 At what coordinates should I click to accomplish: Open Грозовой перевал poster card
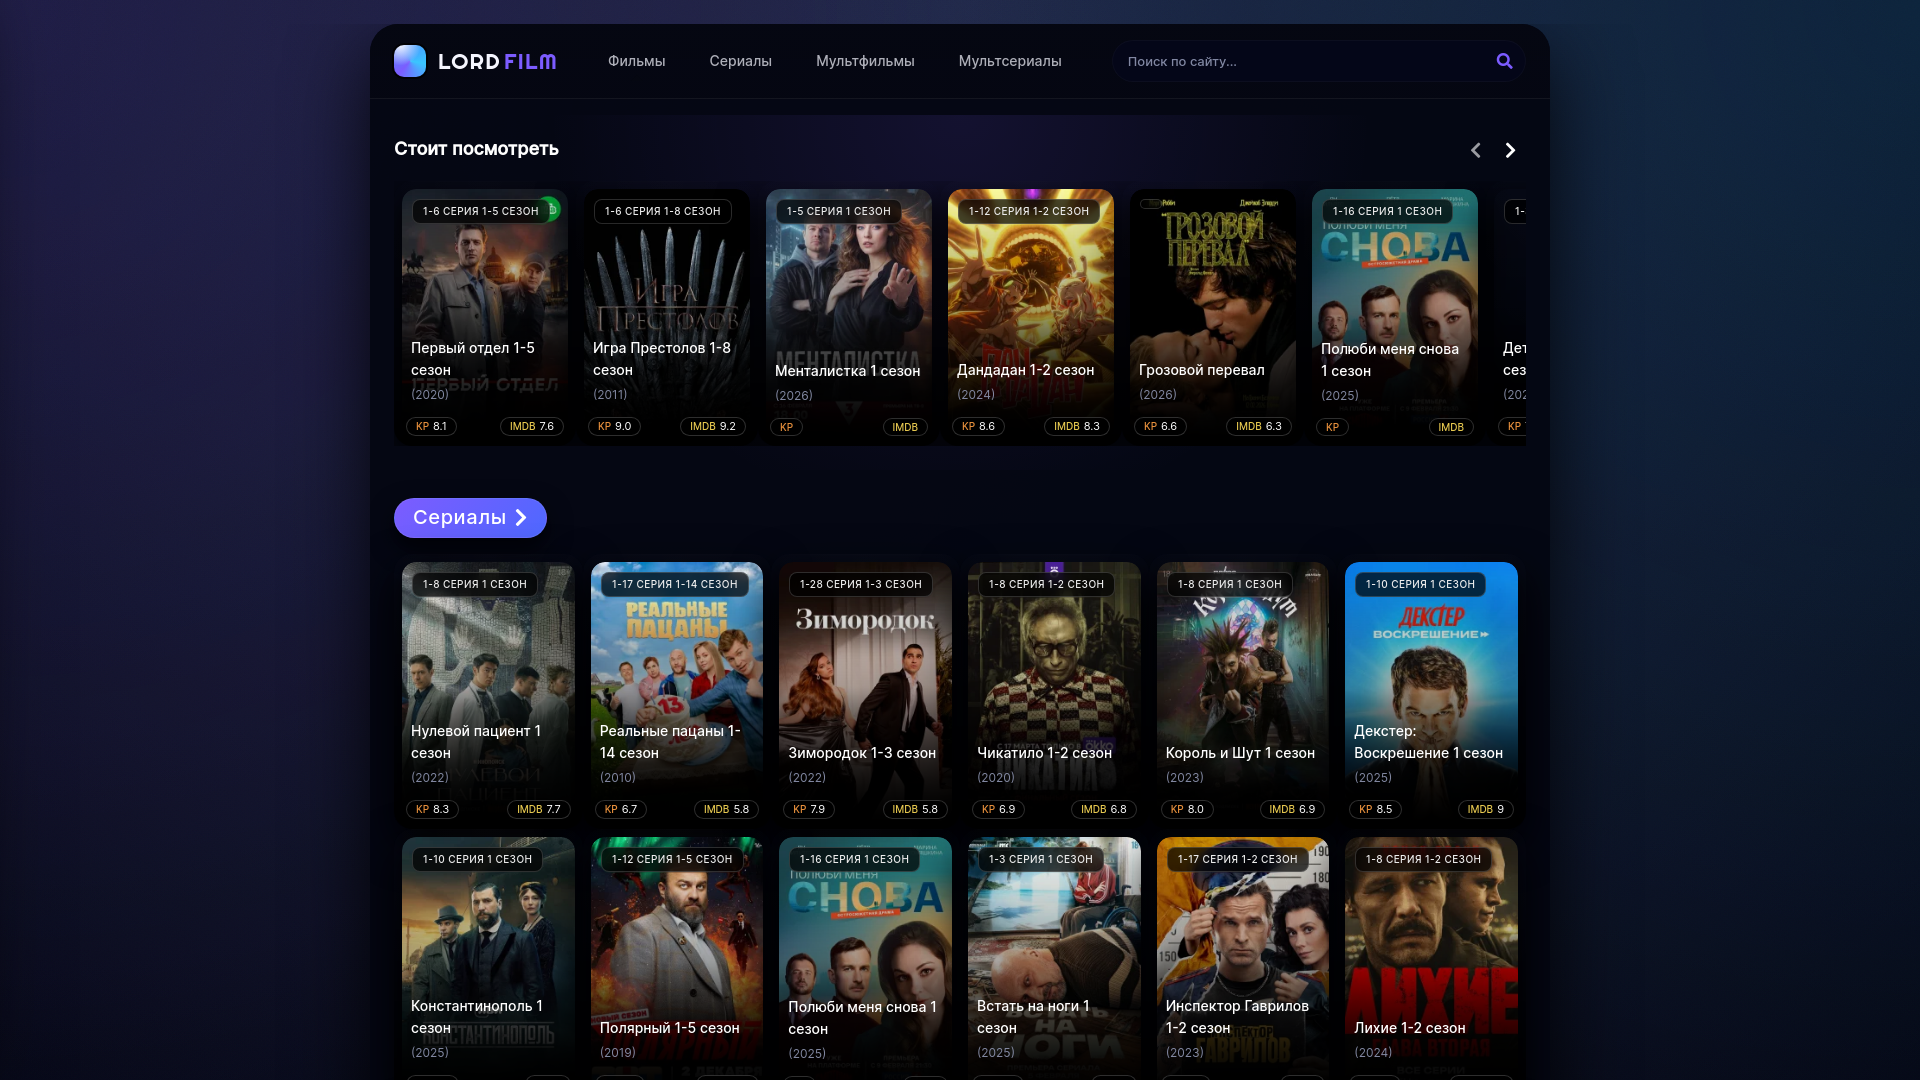[x=1212, y=300]
